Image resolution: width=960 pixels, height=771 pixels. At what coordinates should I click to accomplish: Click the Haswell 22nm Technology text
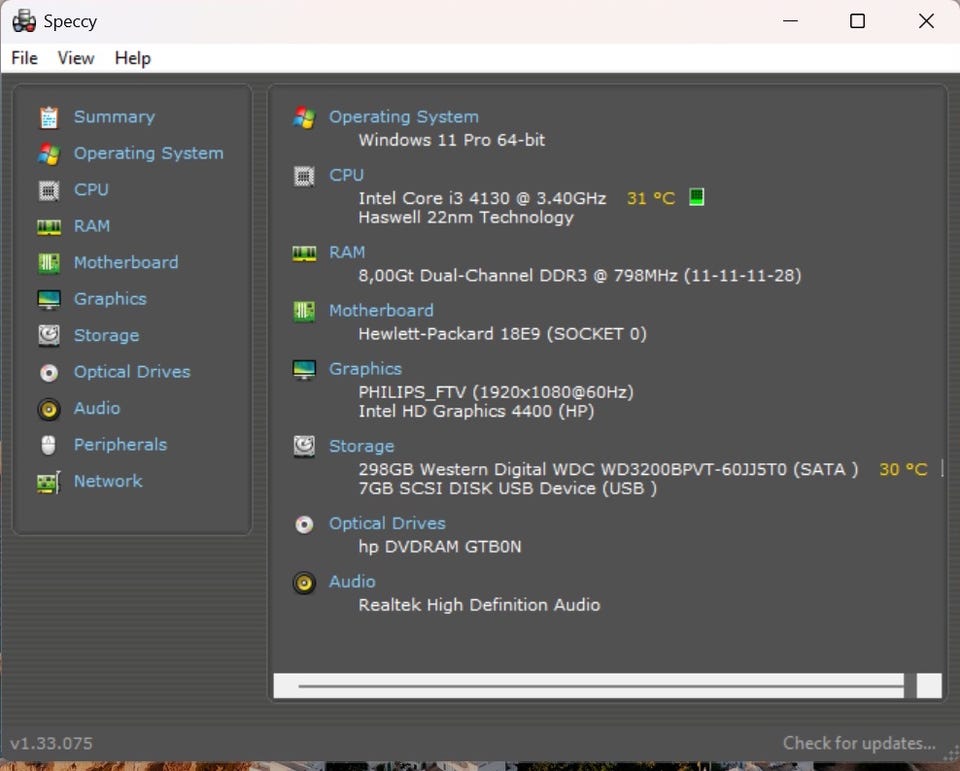[466, 218]
